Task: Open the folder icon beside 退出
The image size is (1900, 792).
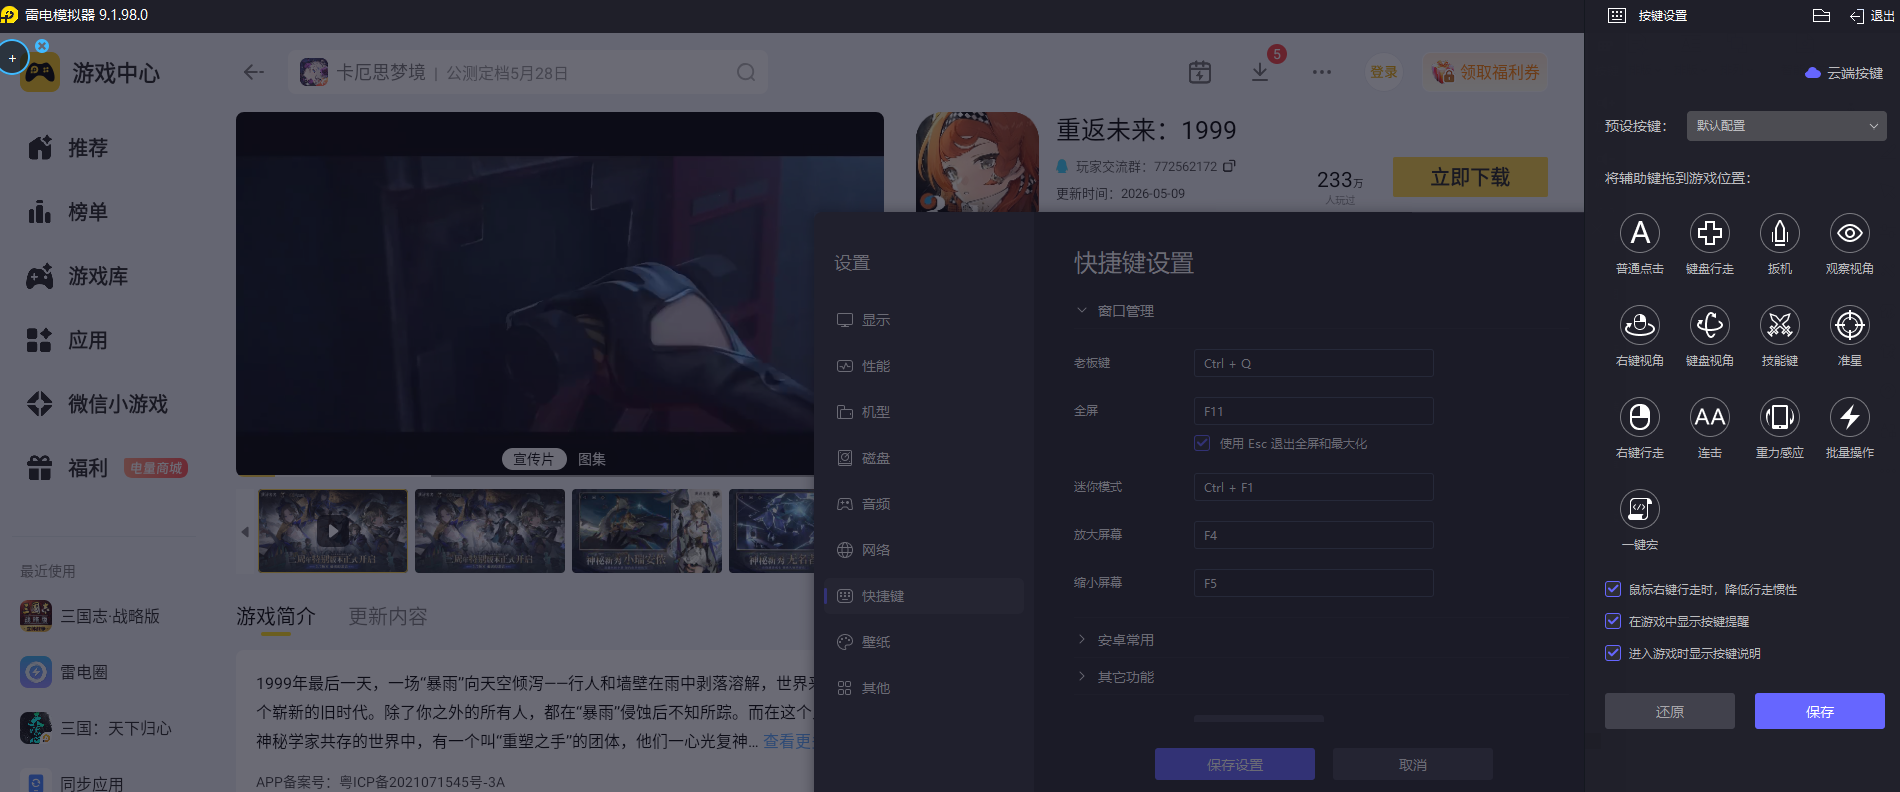Action: tap(1821, 15)
